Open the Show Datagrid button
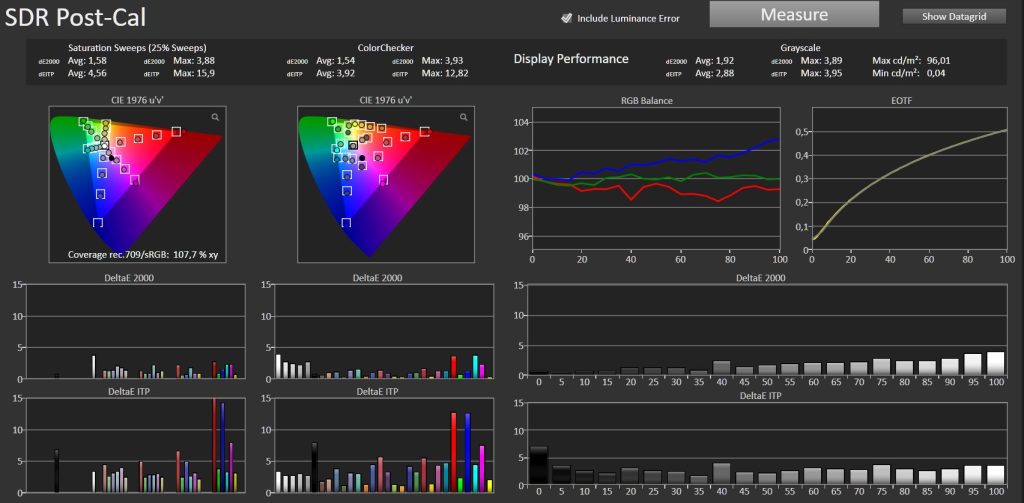This screenshot has height=503, width=1024. coord(954,17)
